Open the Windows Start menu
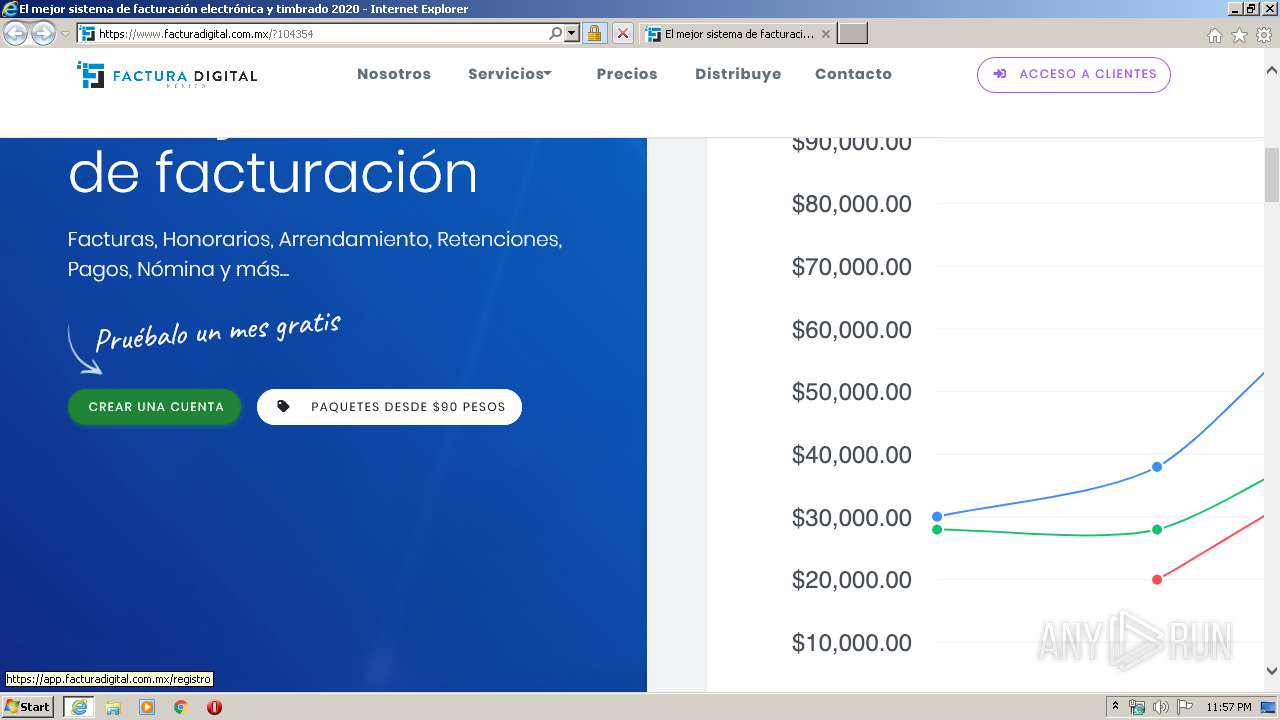 click(27, 707)
